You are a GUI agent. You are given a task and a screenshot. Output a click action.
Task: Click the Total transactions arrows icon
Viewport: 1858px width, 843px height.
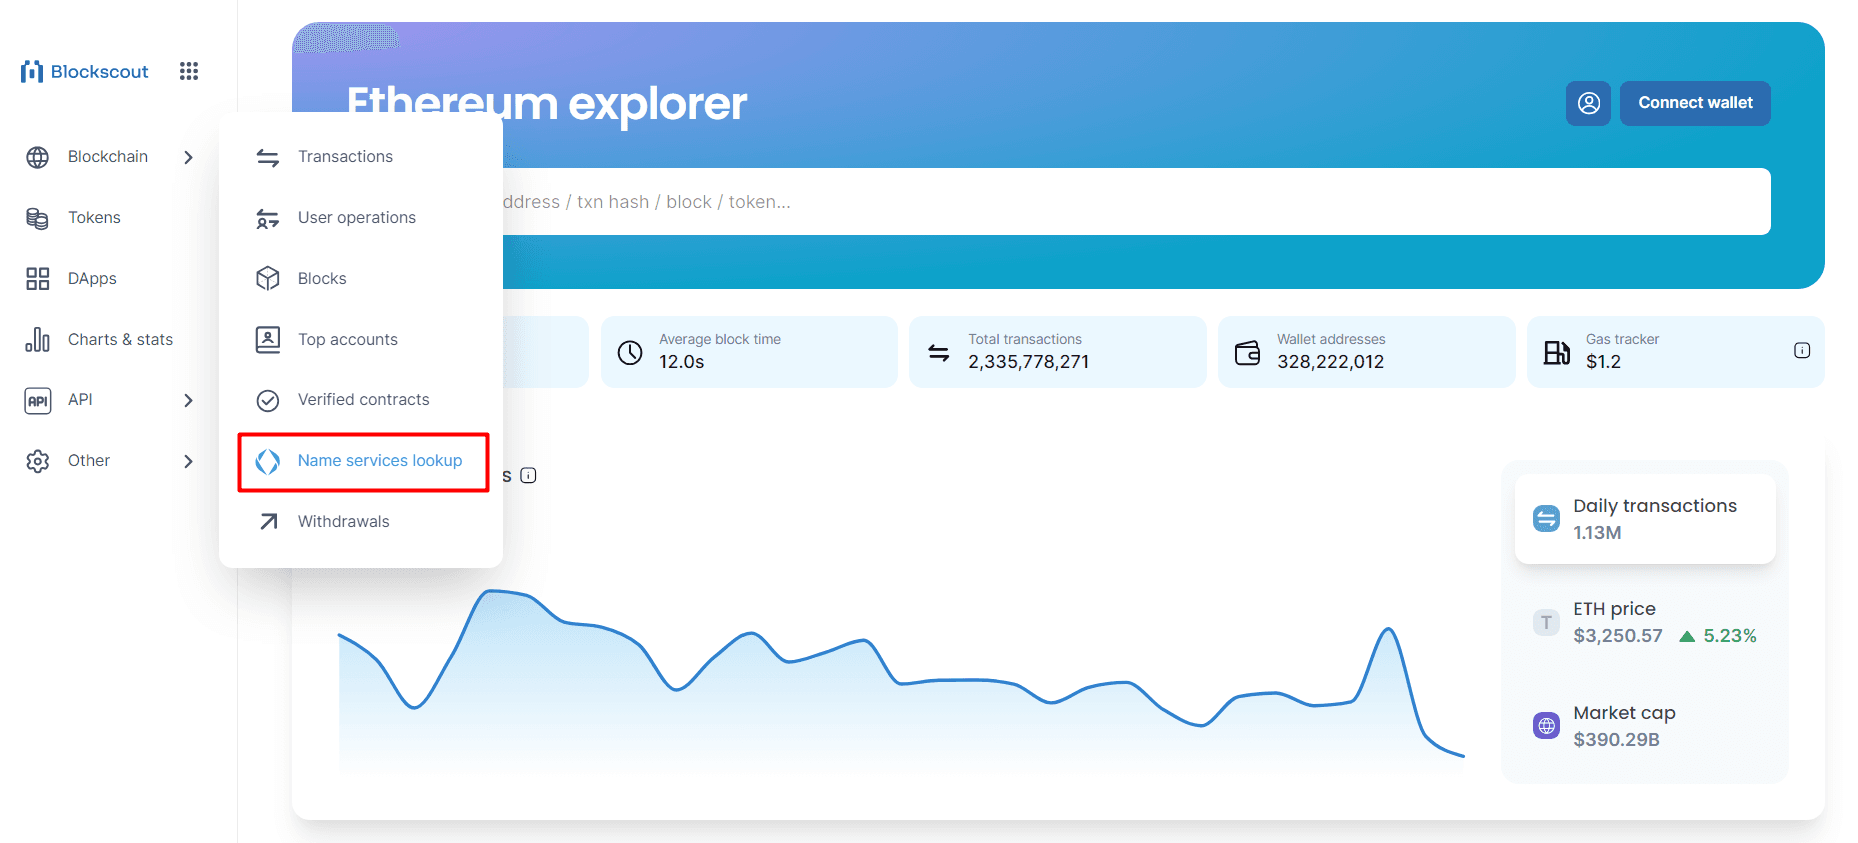tap(939, 352)
